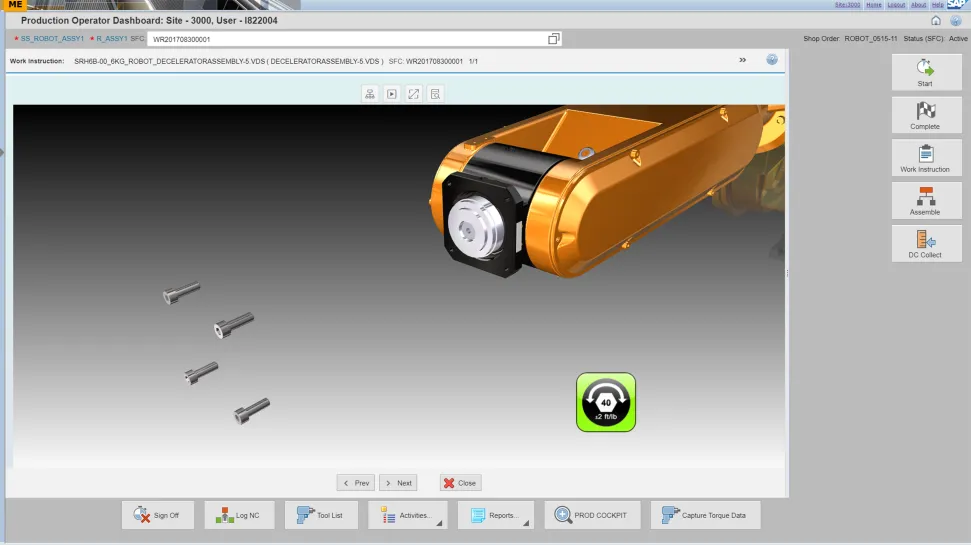Click the green 40 ft/lb torque indicator
Viewport: 971px width, 545px height.
pyautogui.click(x=605, y=402)
